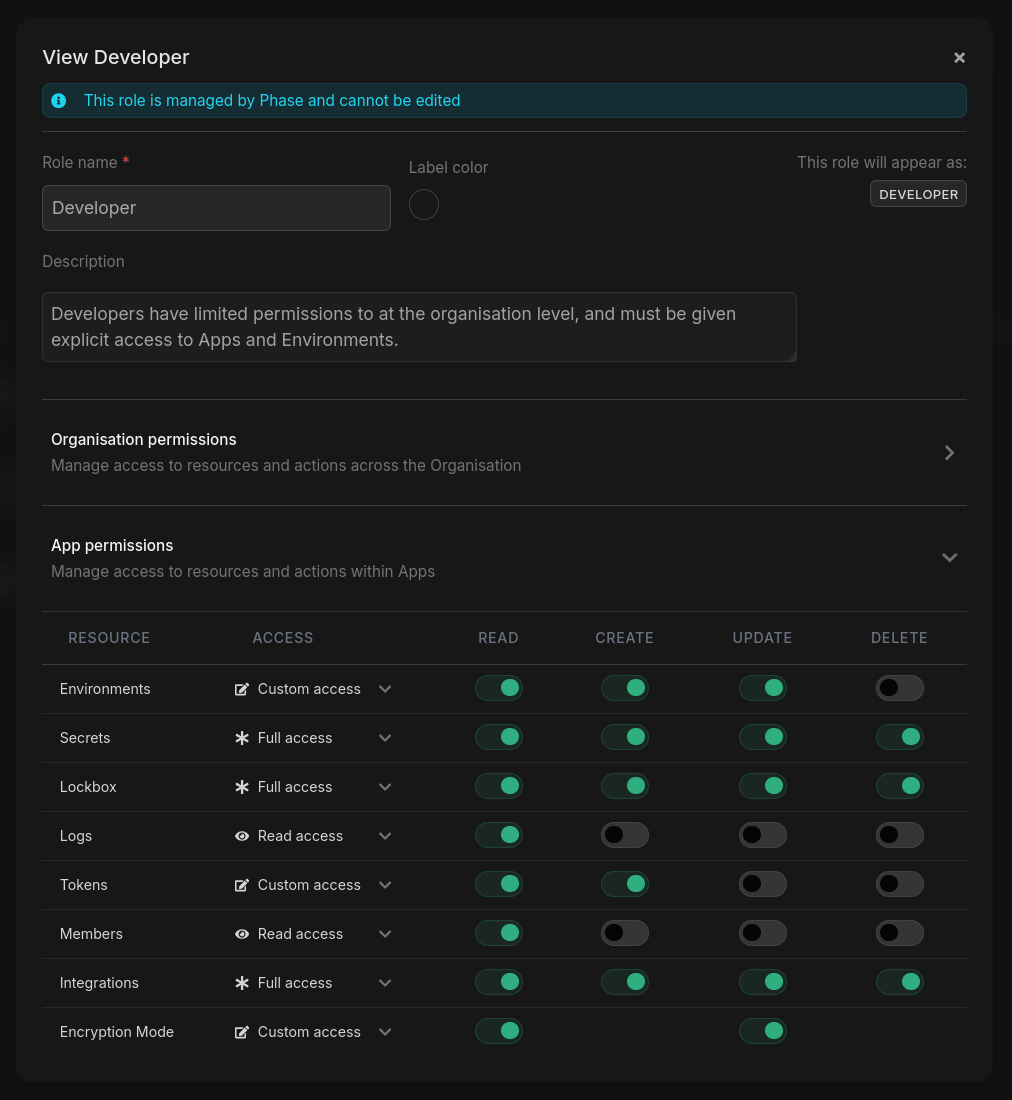Click the Full access asterisk icon for Secrets
Screen dimensions: 1012x1100
(242, 738)
